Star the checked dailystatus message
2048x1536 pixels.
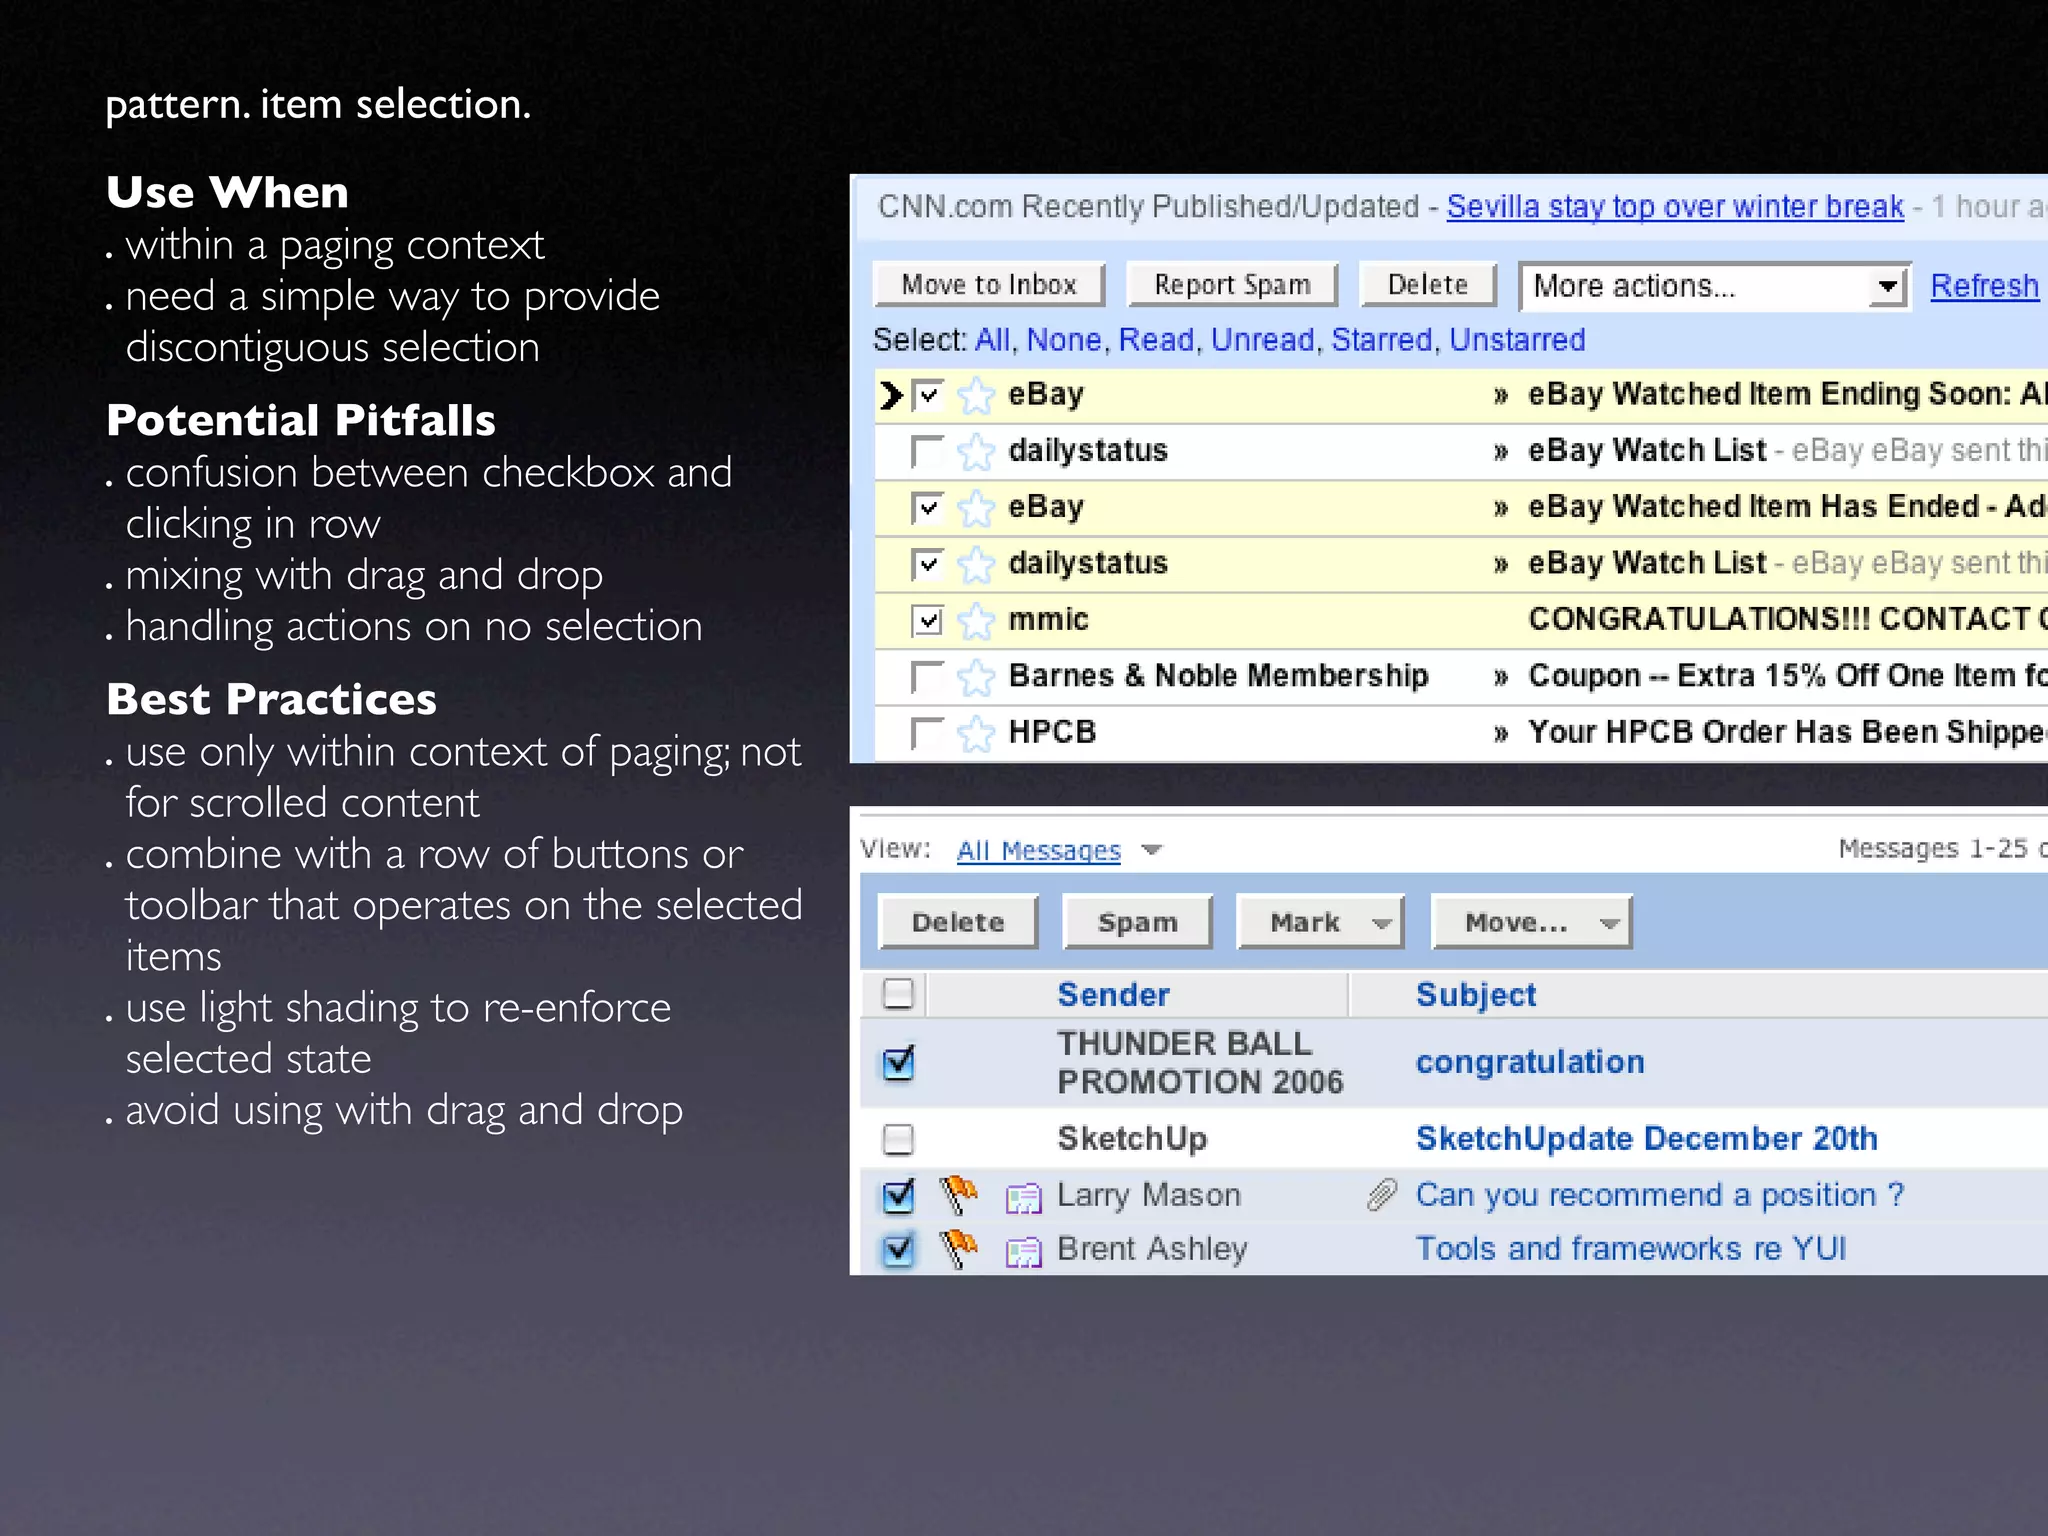976,565
